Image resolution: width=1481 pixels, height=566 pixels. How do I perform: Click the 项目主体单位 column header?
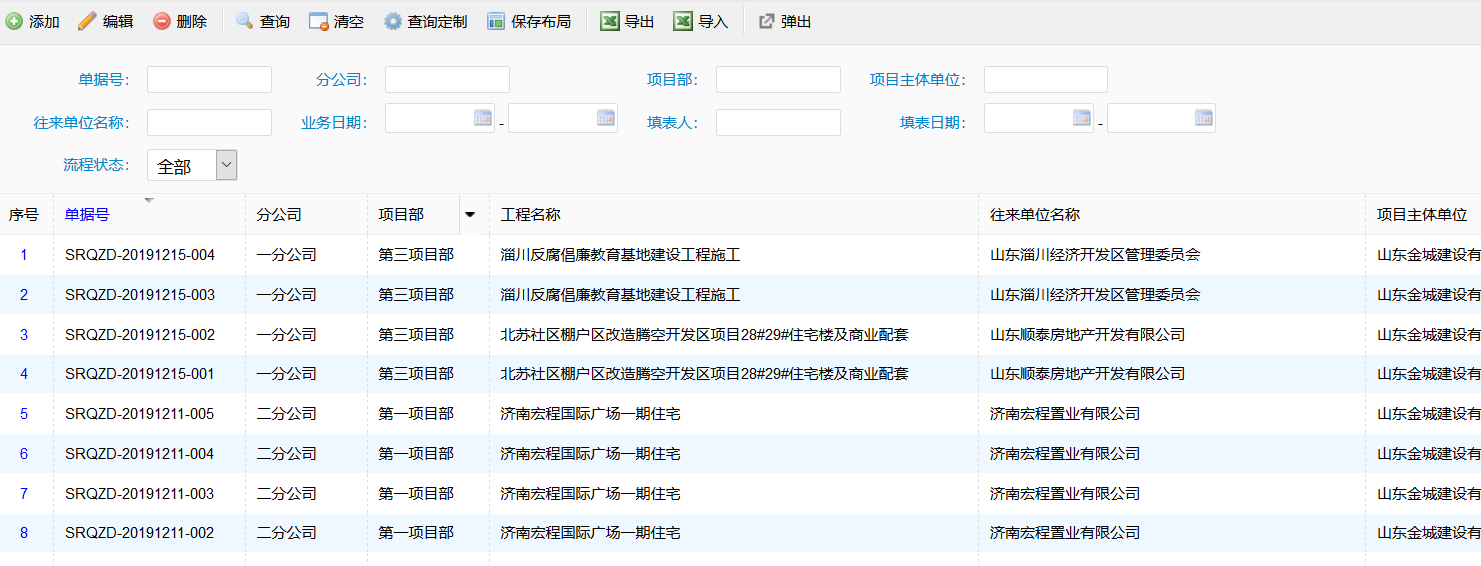pos(1422,214)
